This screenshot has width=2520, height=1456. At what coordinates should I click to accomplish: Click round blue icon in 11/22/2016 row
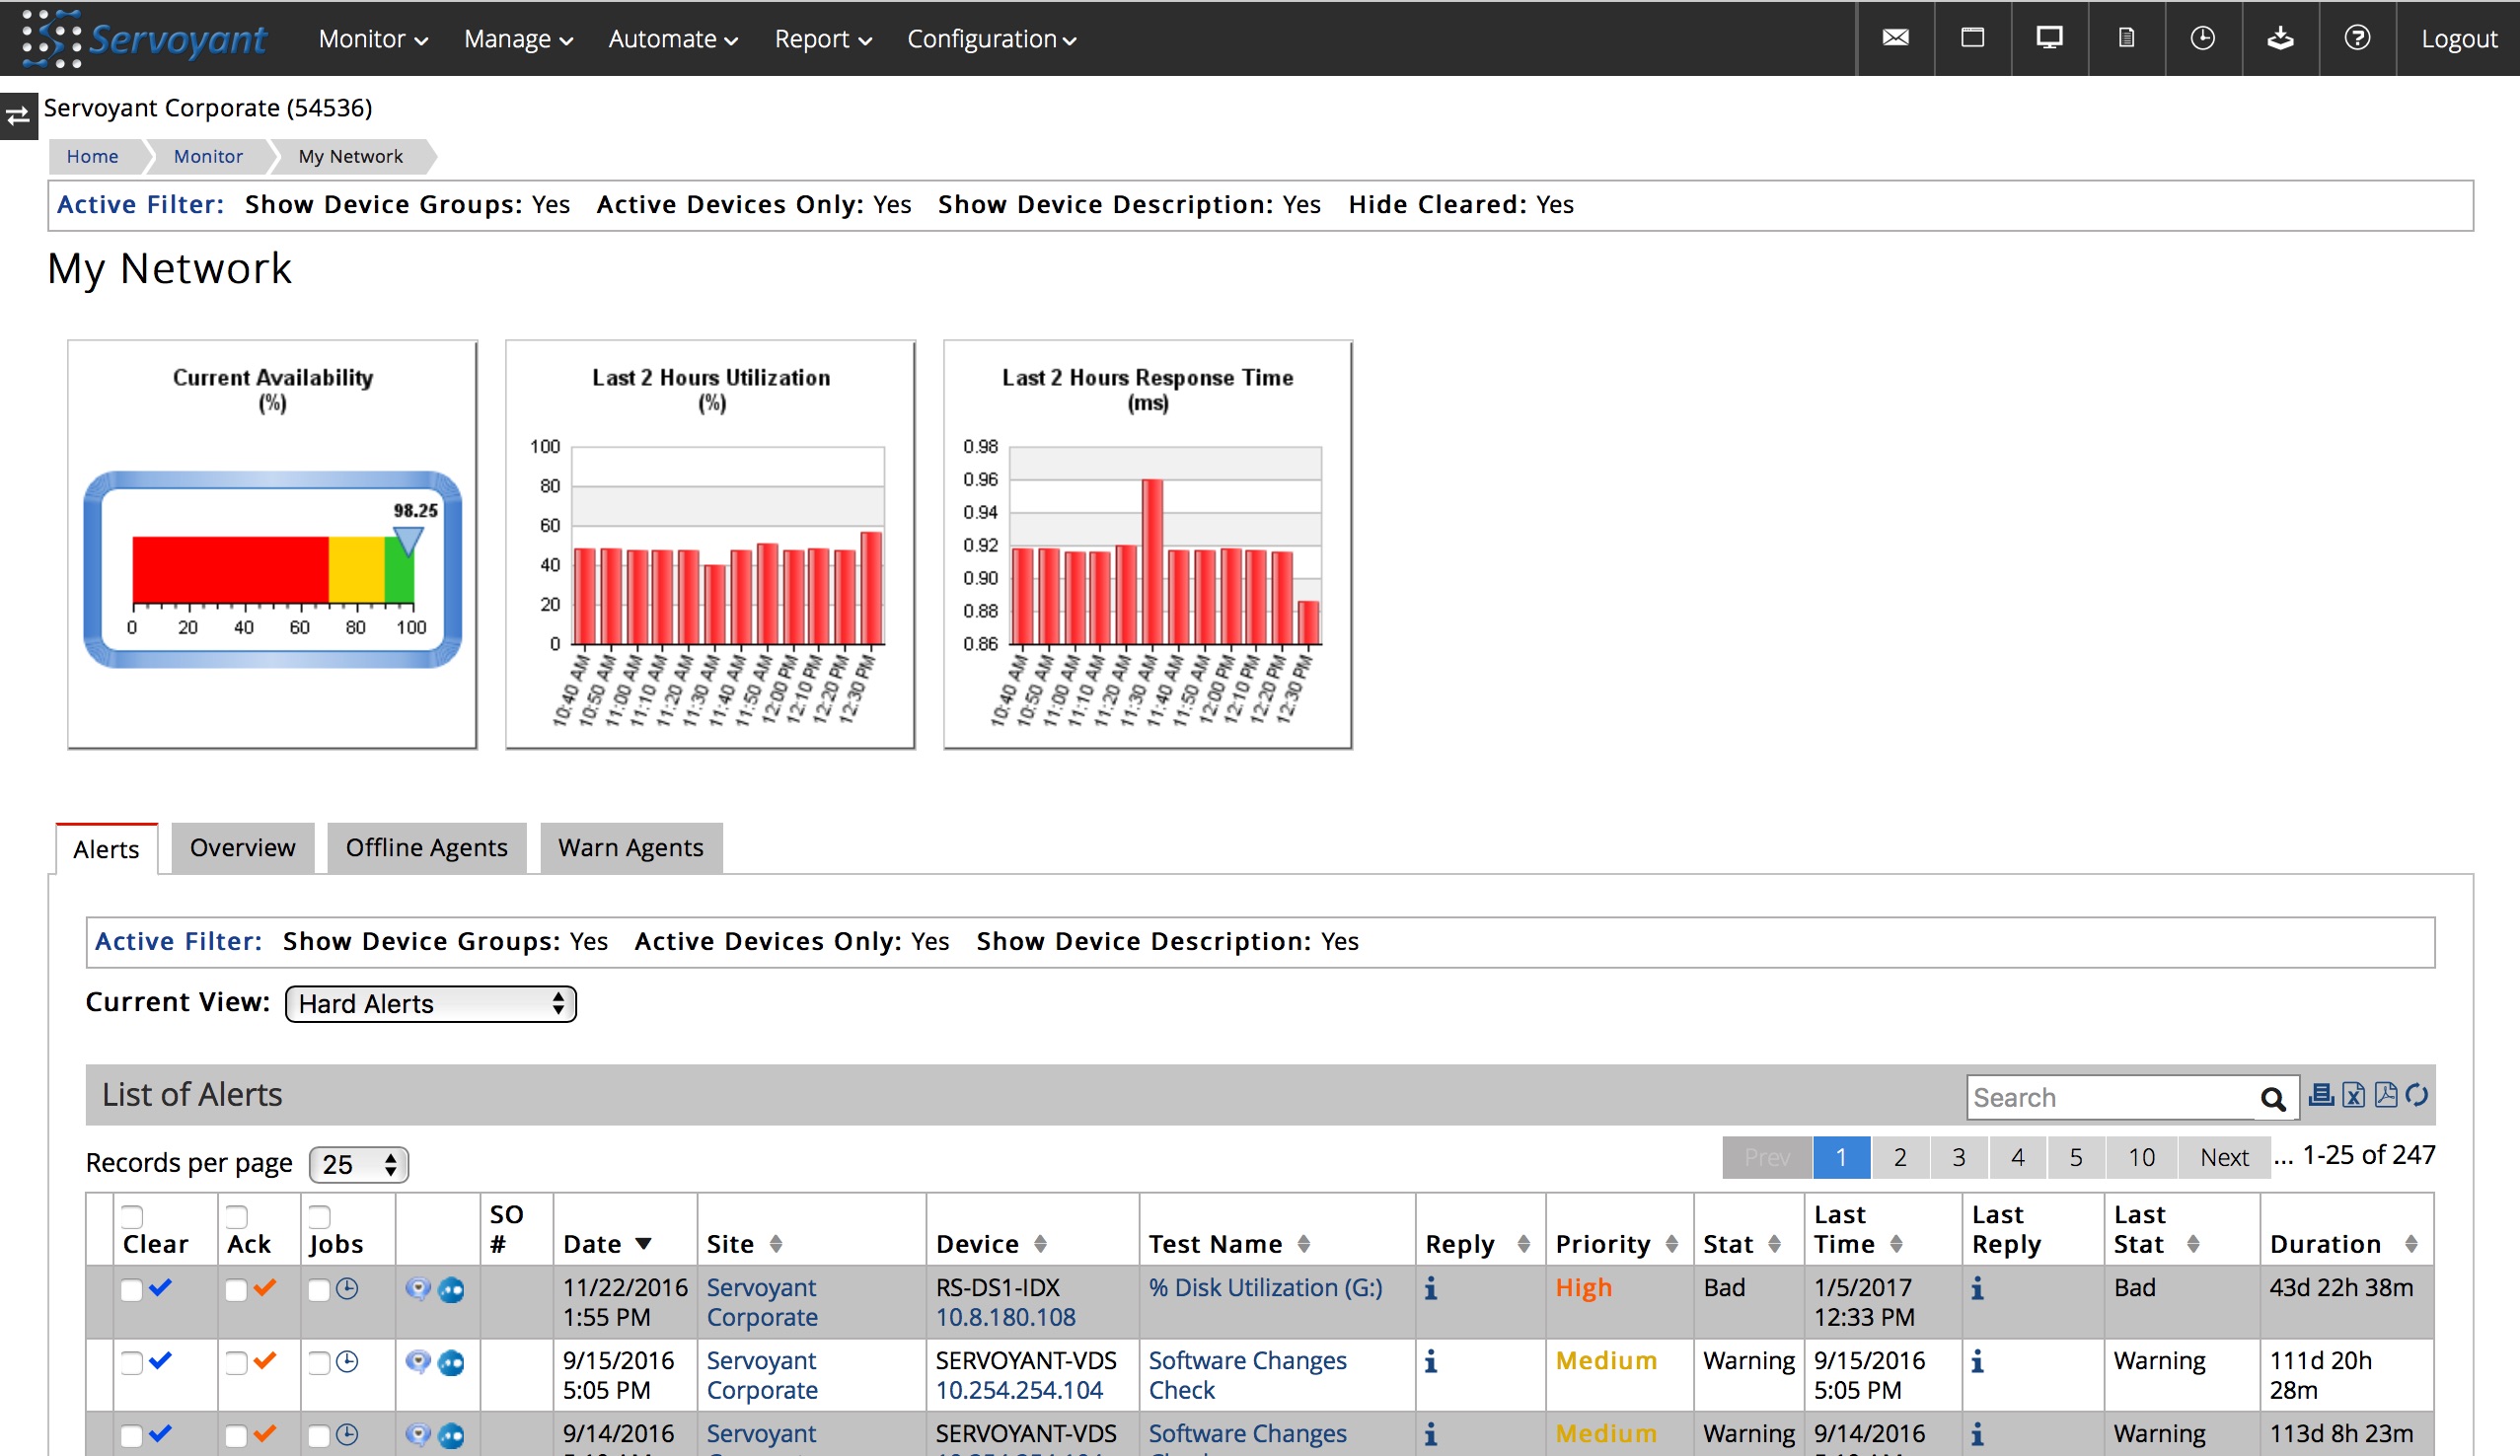coord(451,1290)
